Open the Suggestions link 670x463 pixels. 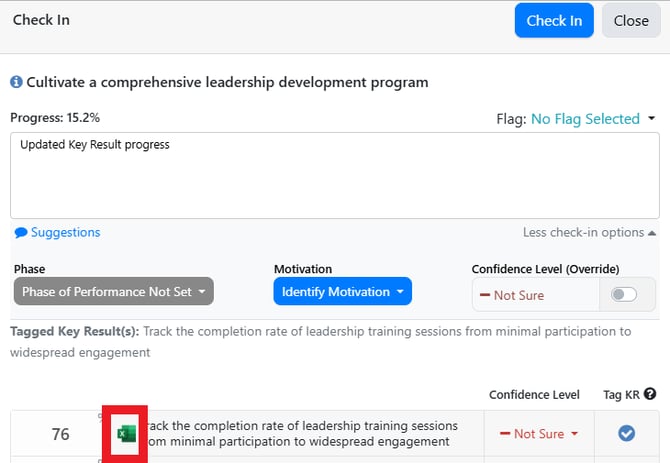[65, 233]
